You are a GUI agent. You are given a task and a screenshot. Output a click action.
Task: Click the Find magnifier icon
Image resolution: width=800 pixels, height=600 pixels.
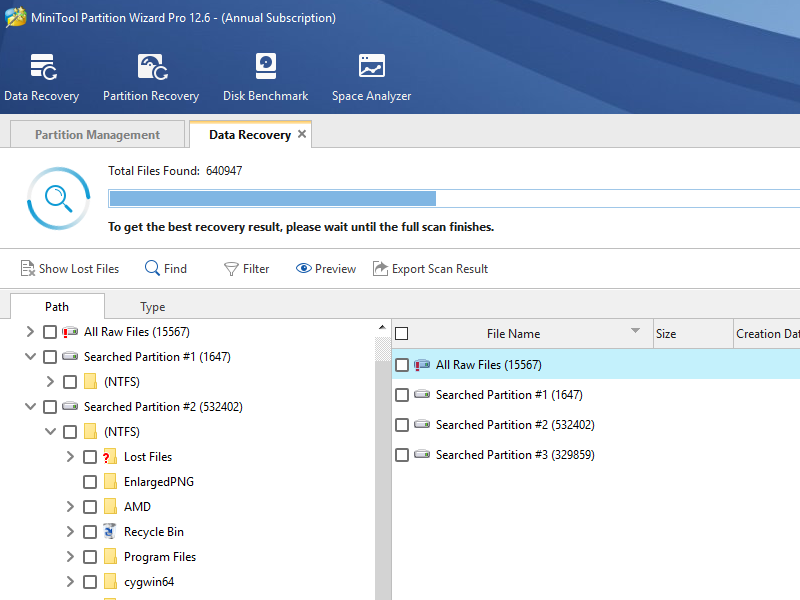[x=152, y=269]
